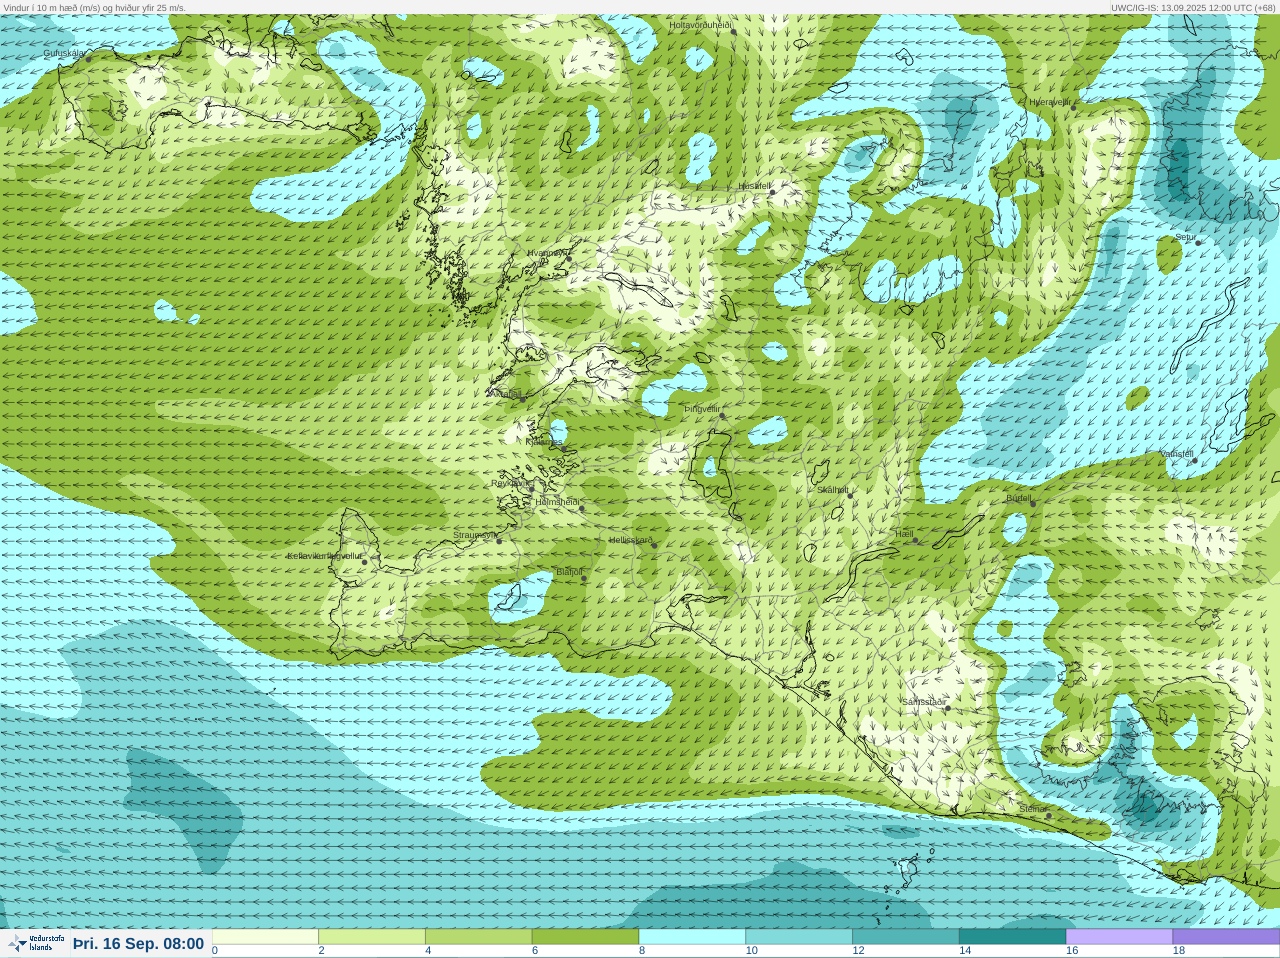The image size is (1280, 958).
Task: Click the Hvanneyri station label
Action: point(548,253)
